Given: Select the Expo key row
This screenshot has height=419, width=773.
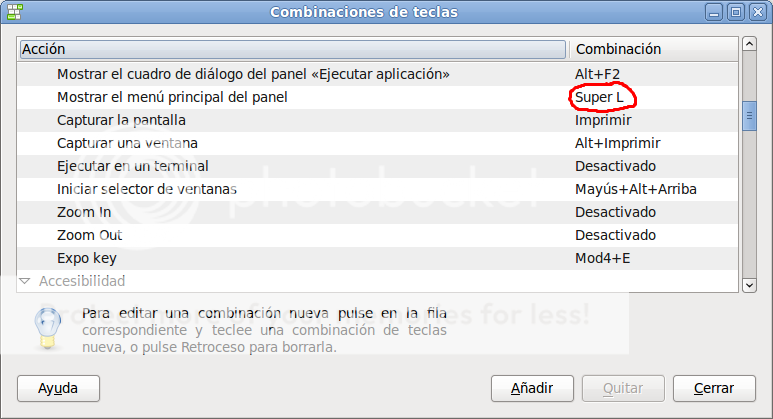Looking at the screenshot, I should (88, 258).
